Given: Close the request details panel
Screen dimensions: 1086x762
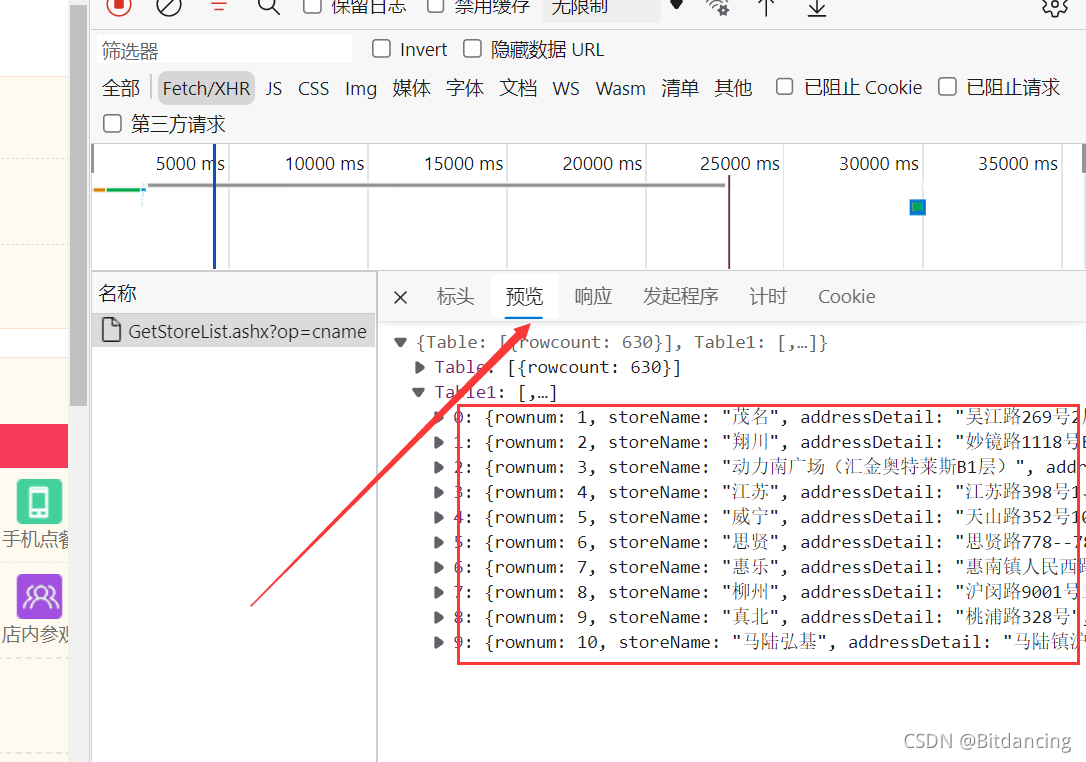Looking at the screenshot, I should (x=400, y=297).
